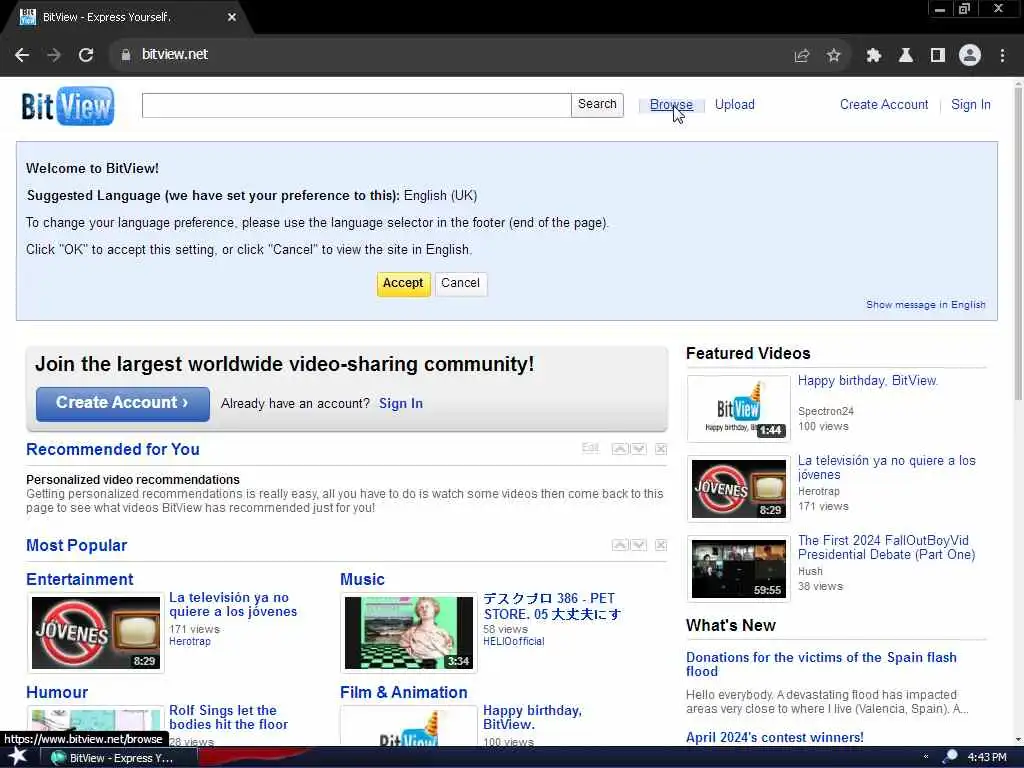The height and width of the screenshot is (768, 1024).
Task: Open Featured Presidential Debate thumbnail
Action: [739, 568]
